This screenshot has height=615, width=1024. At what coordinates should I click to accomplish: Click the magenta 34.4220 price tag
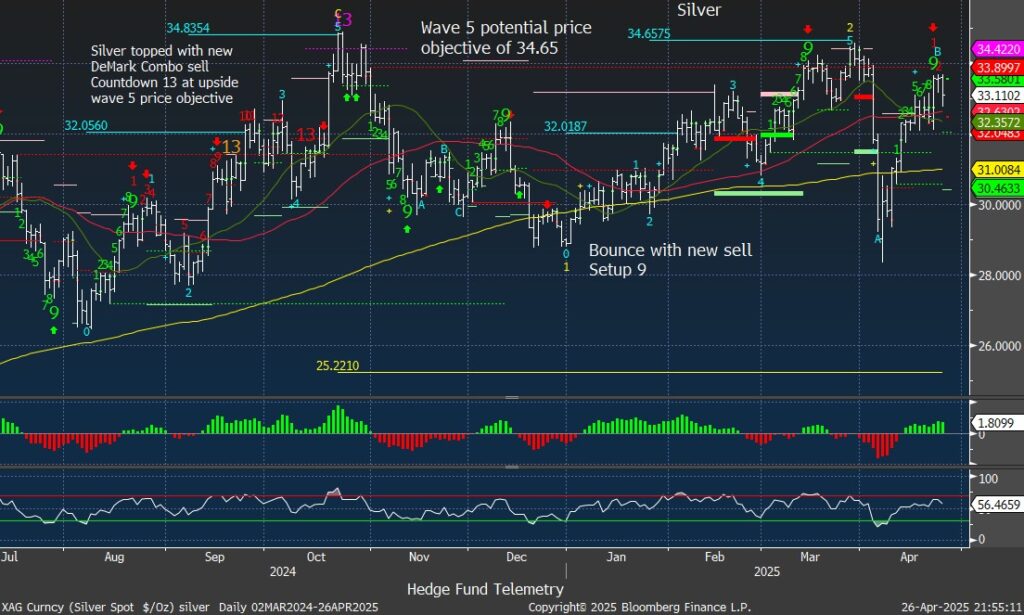[996, 48]
